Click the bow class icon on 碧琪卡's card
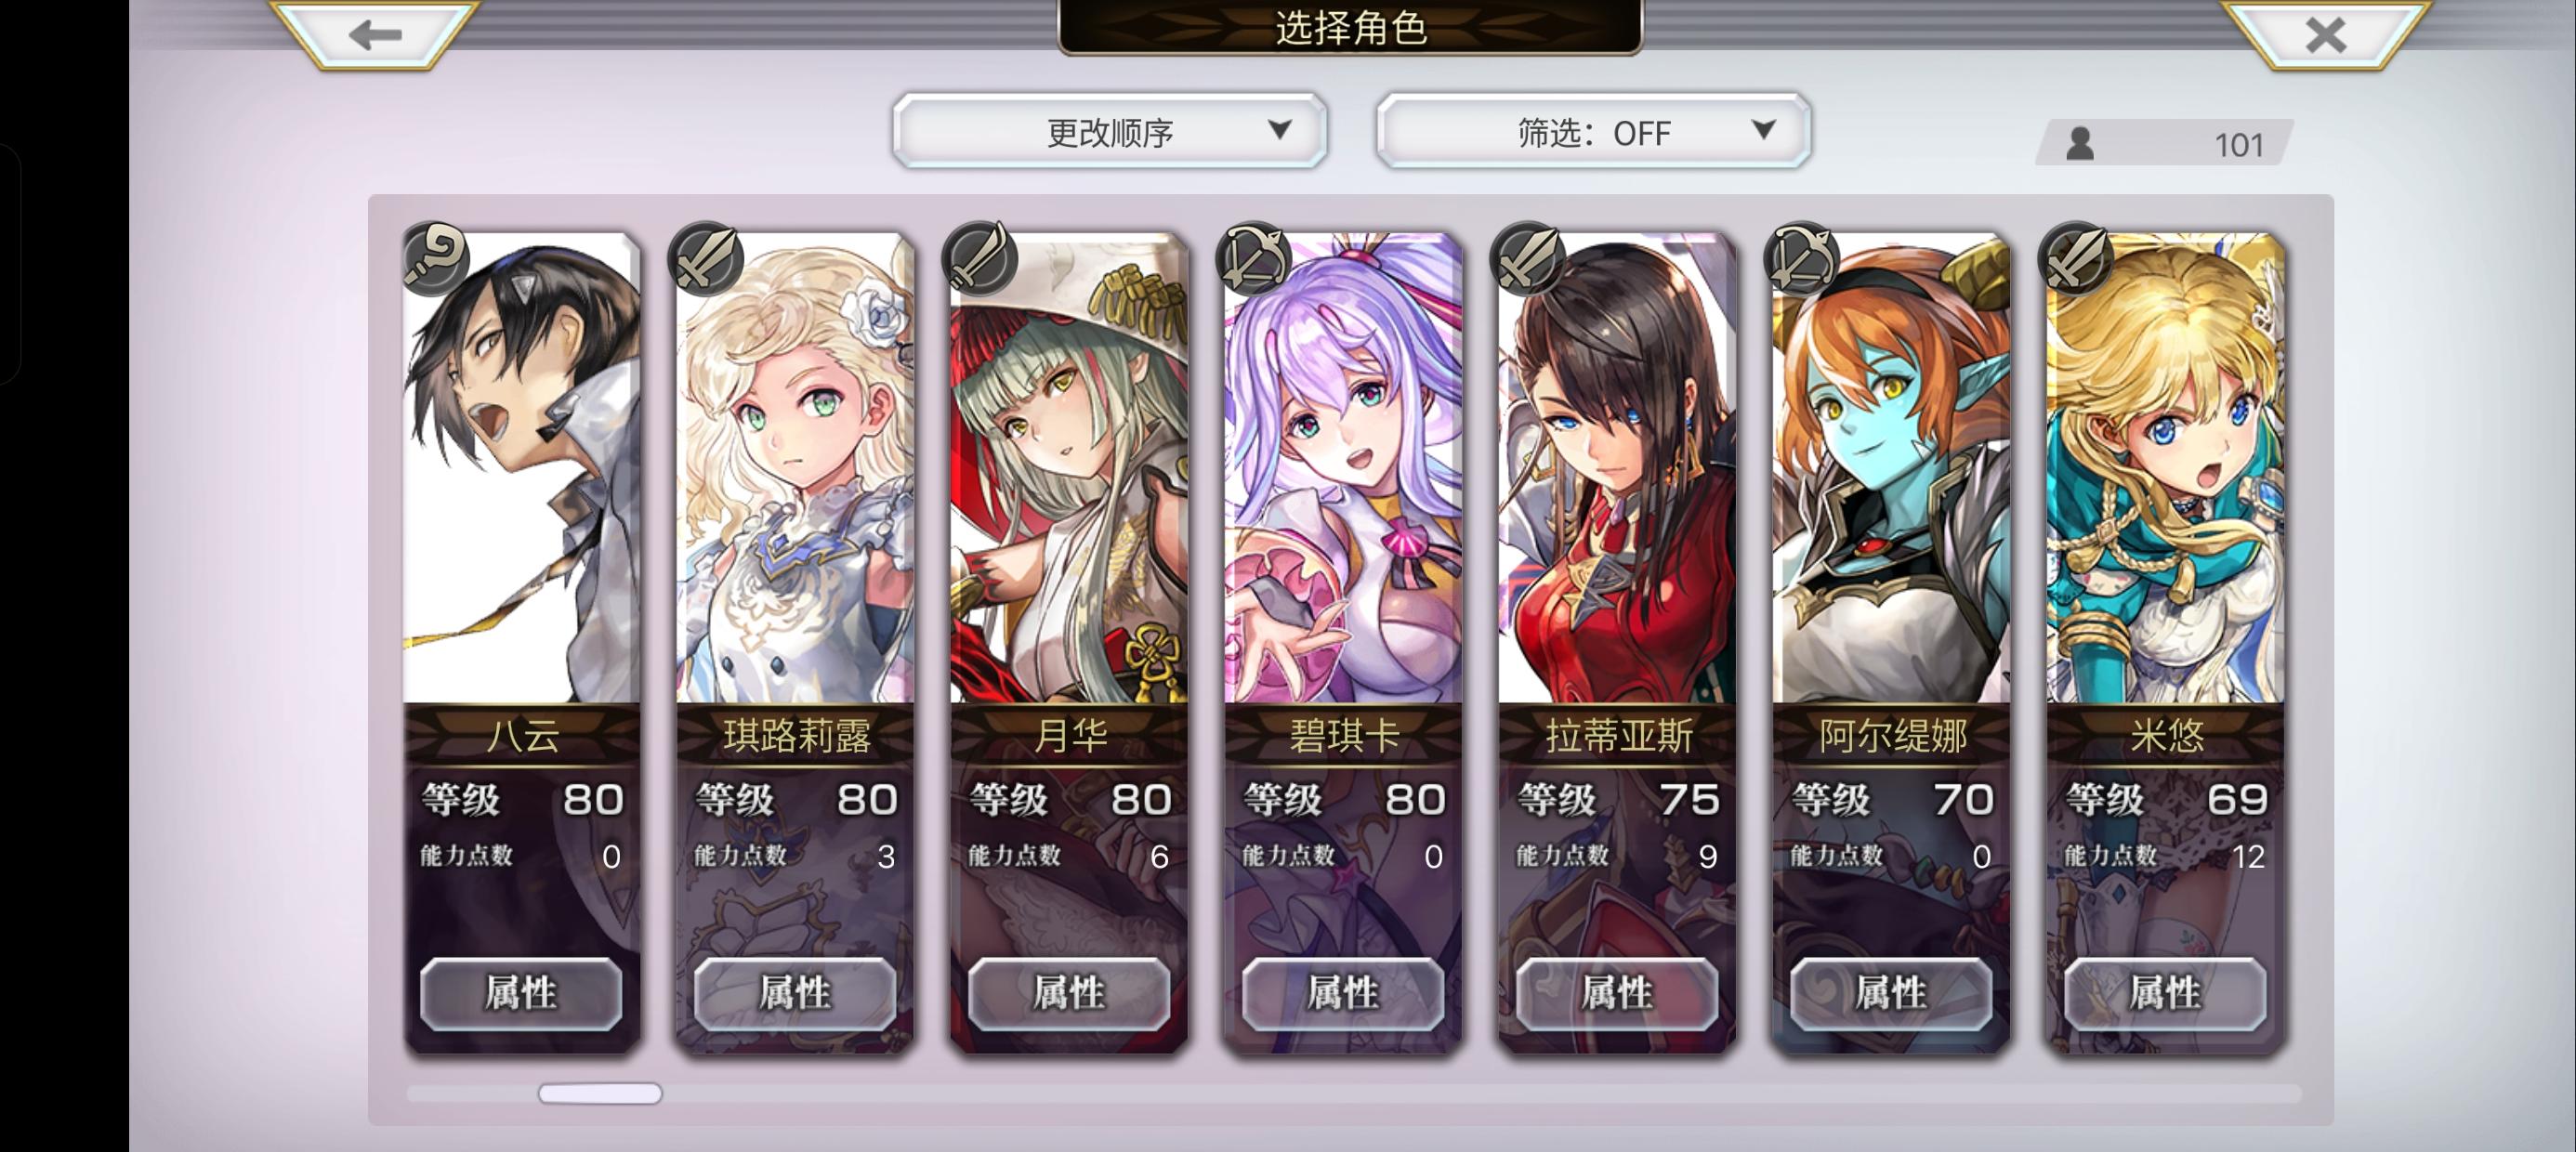This screenshot has width=2576, height=1152. pyautogui.click(x=1255, y=258)
